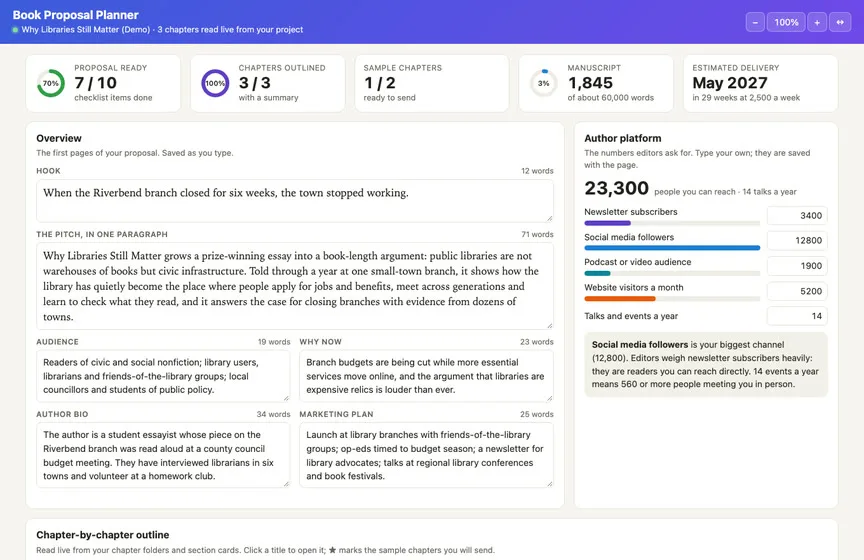Click 'of about 60,000 words' caption
This screenshot has height=560, width=864.
[x=611, y=98]
